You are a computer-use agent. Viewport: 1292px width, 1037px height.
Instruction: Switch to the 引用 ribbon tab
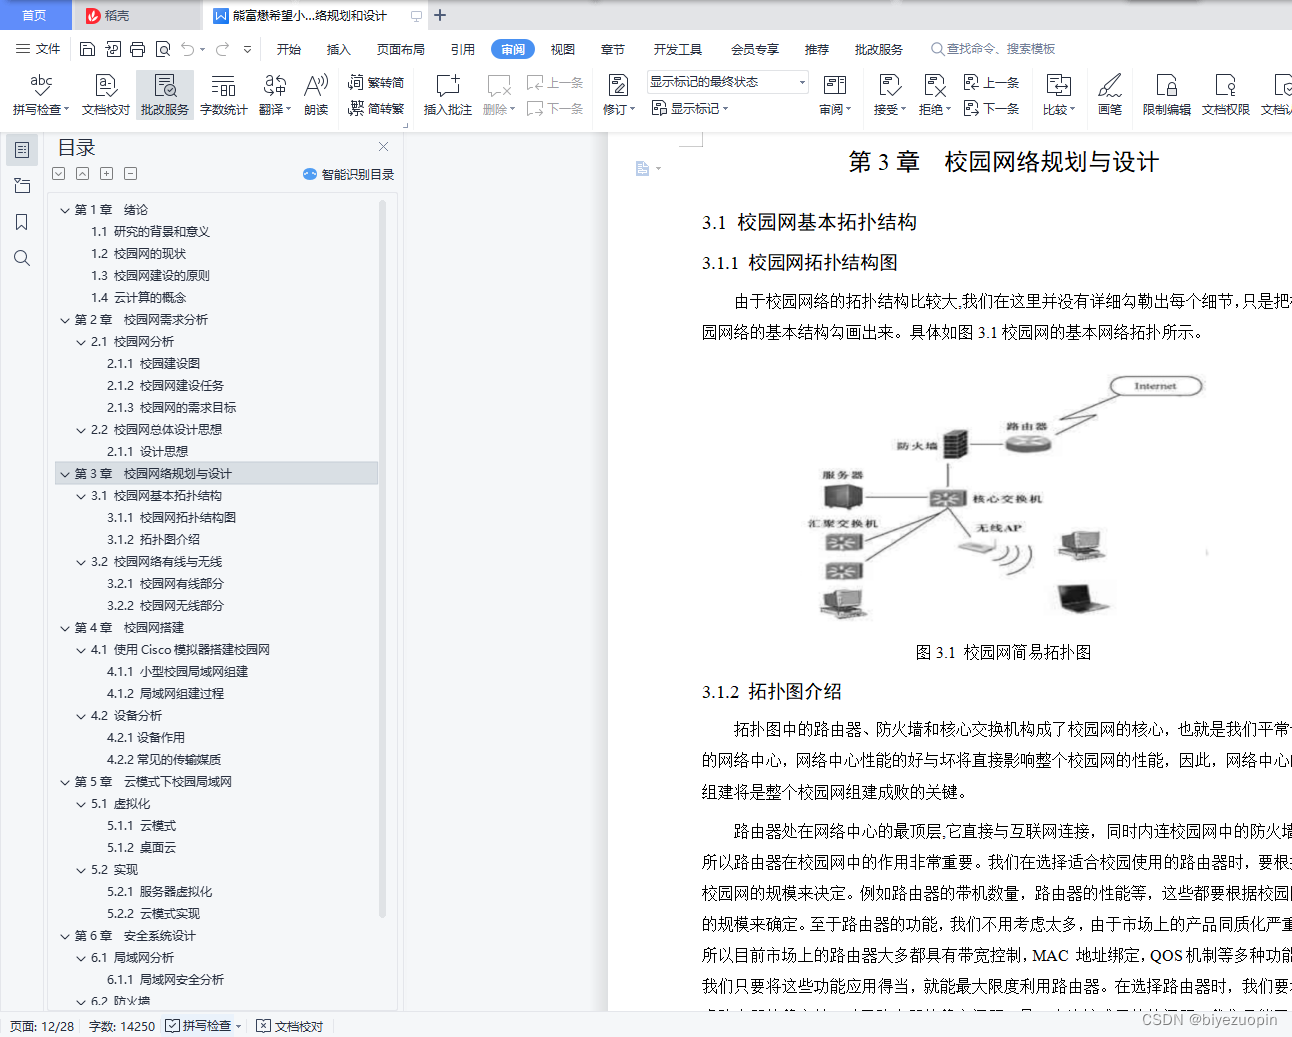click(x=463, y=49)
